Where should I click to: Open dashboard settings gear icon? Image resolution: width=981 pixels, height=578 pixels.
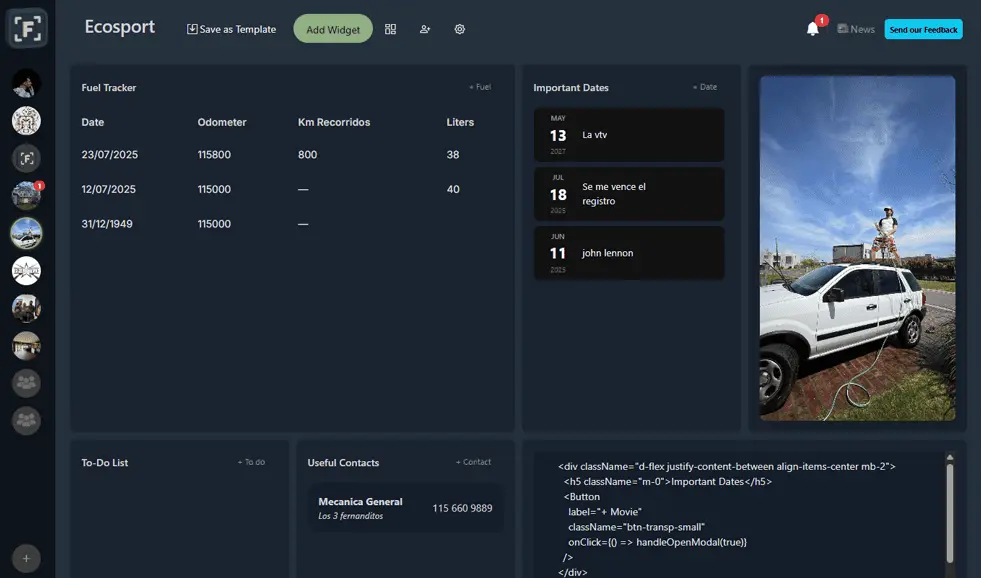tap(460, 29)
